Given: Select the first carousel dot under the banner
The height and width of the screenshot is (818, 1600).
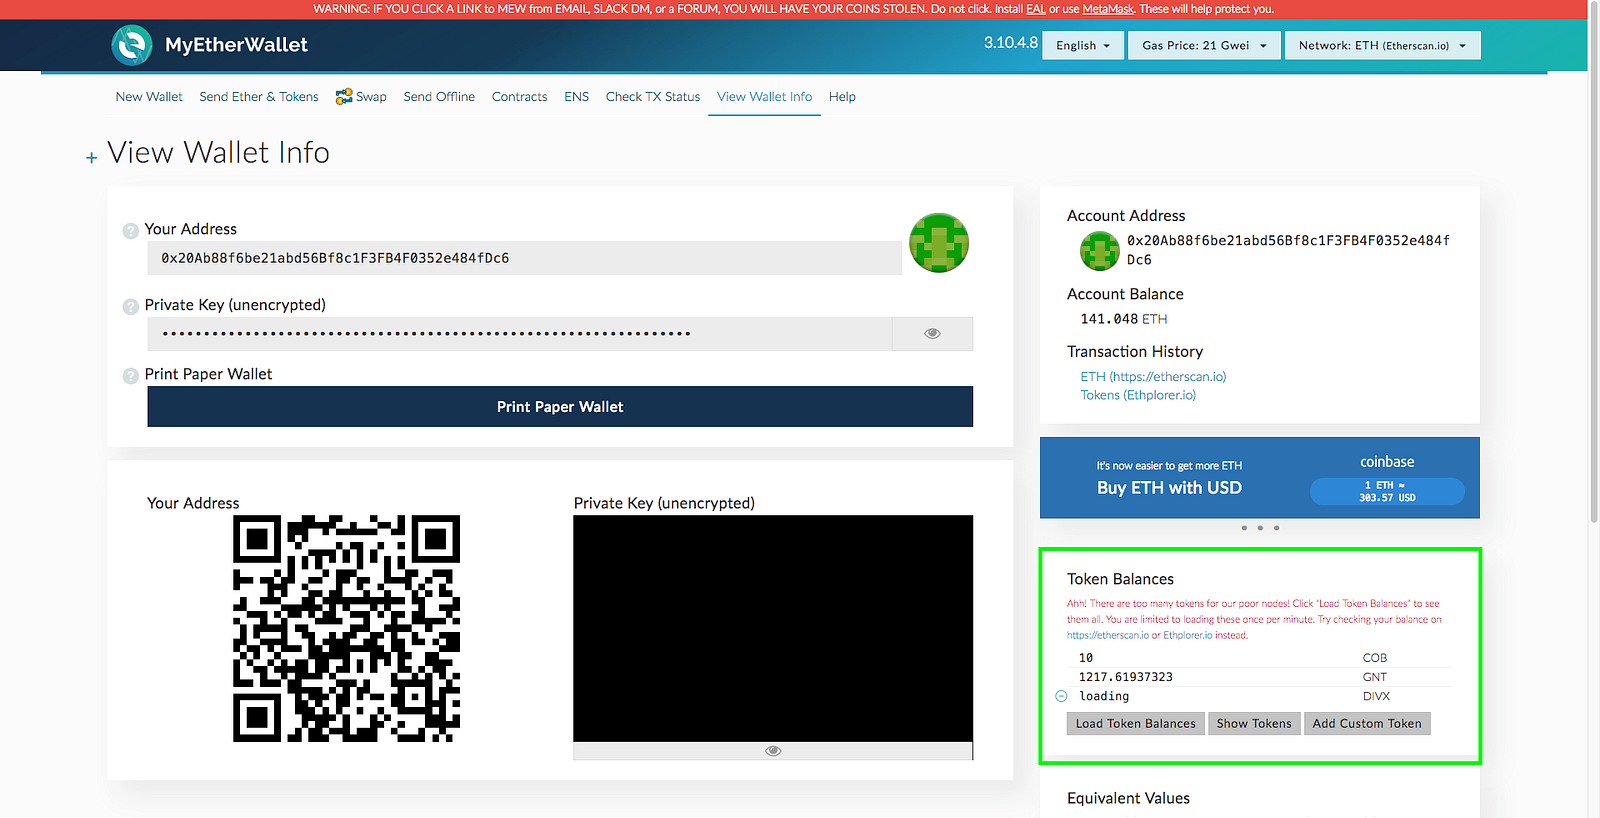Looking at the screenshot, I should pyautogui.click(x=1244, y=528).
